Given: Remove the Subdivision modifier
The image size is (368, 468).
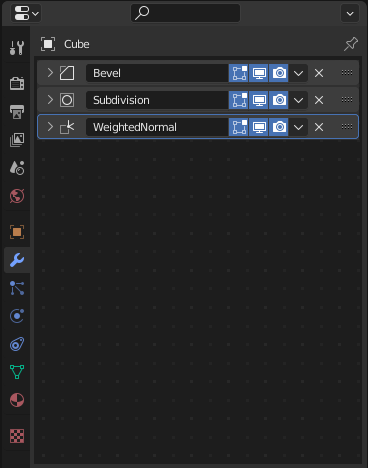Looking at the screenshot, I should click(319, 100).
